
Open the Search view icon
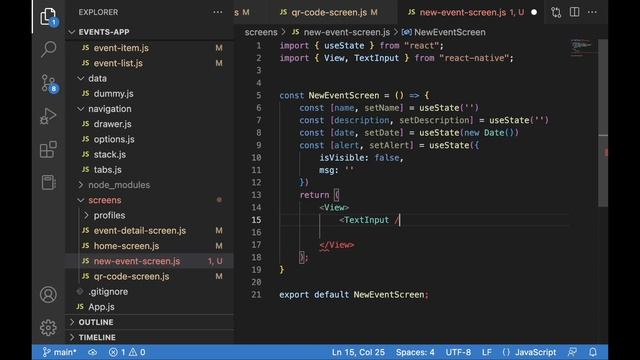48,49
